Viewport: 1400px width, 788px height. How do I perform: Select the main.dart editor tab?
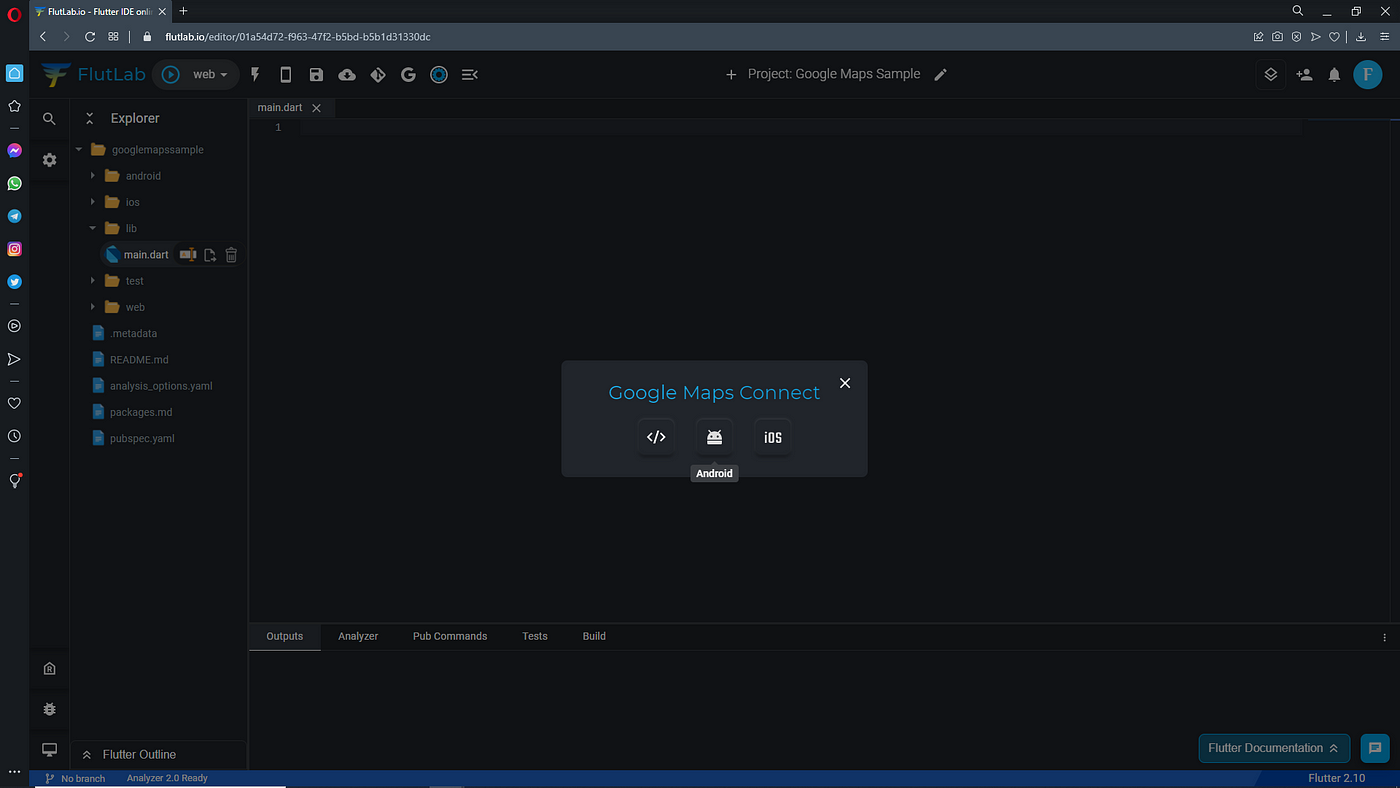[281, 108]
